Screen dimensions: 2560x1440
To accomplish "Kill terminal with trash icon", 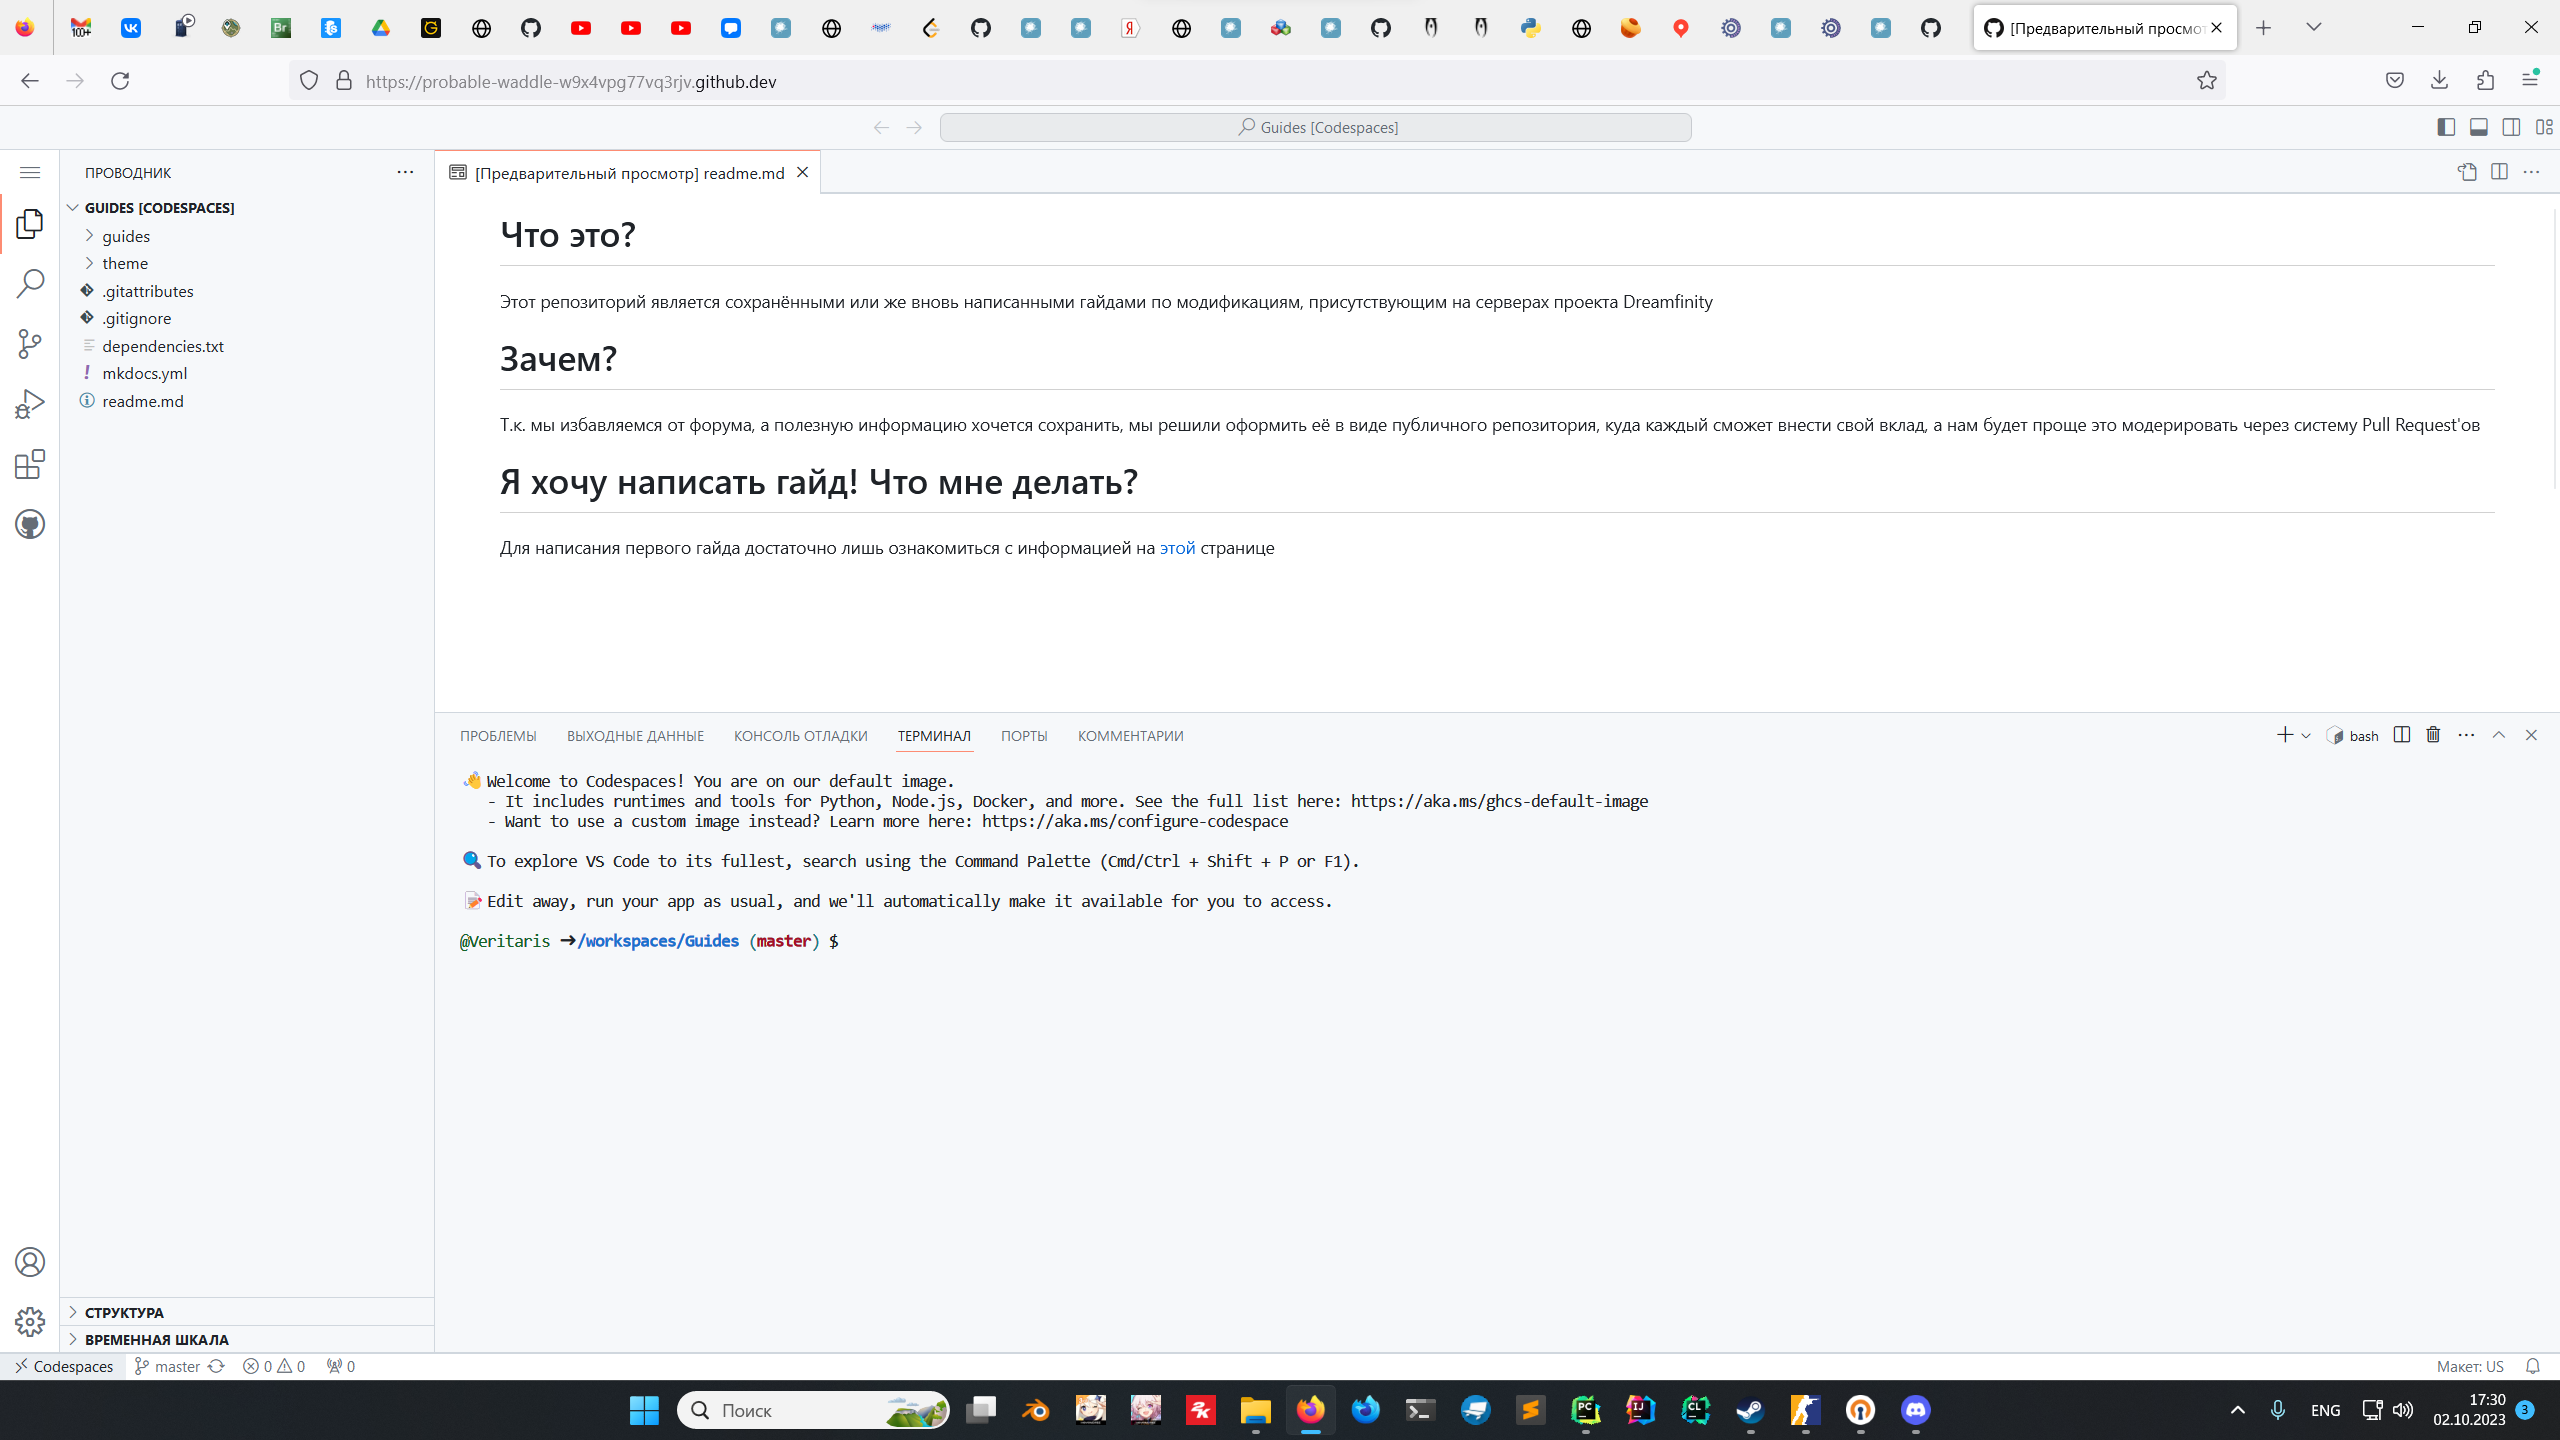I will coord(2433,735).
